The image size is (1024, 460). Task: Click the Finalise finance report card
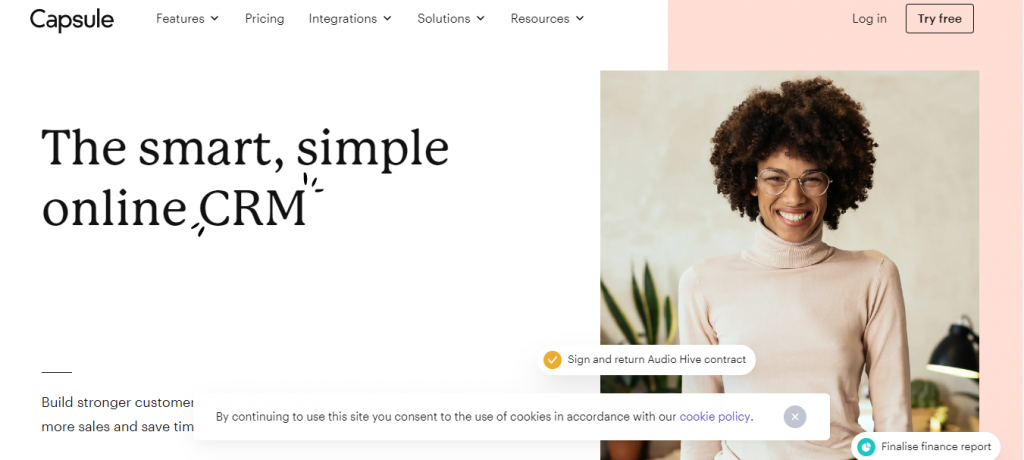click(925, 447)
